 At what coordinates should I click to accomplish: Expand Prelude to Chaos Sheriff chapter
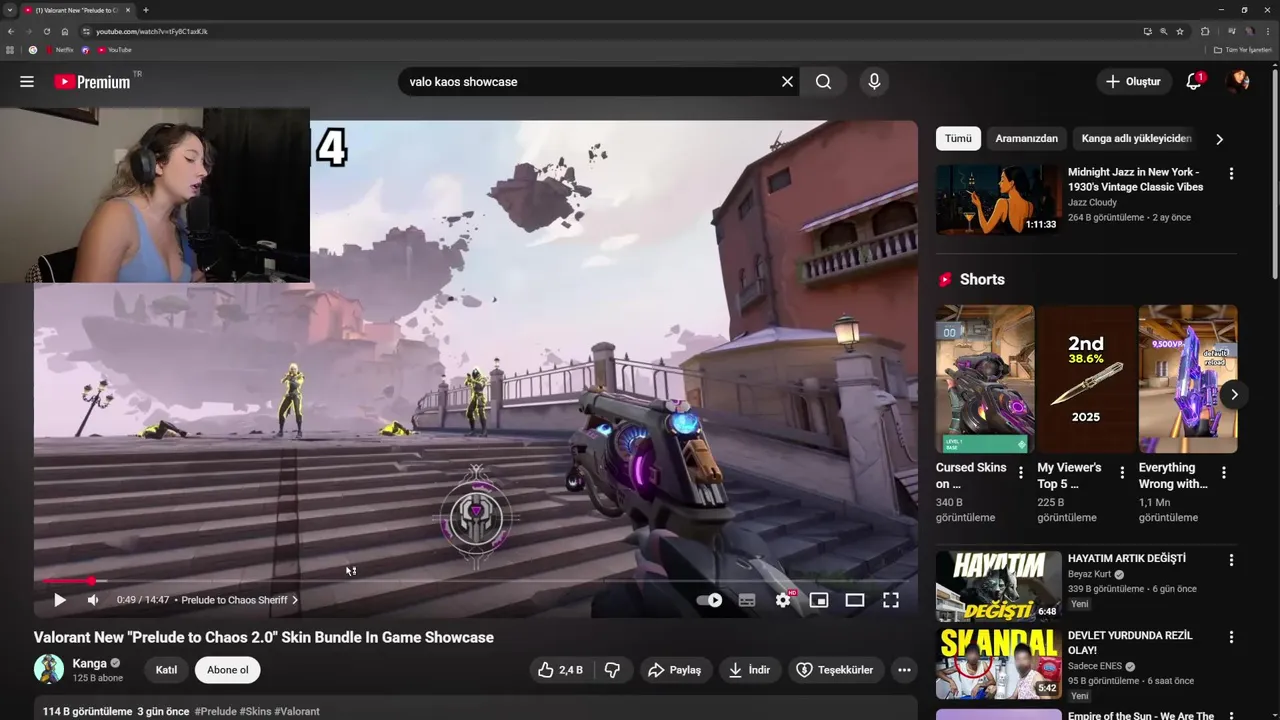pos(240,600)
